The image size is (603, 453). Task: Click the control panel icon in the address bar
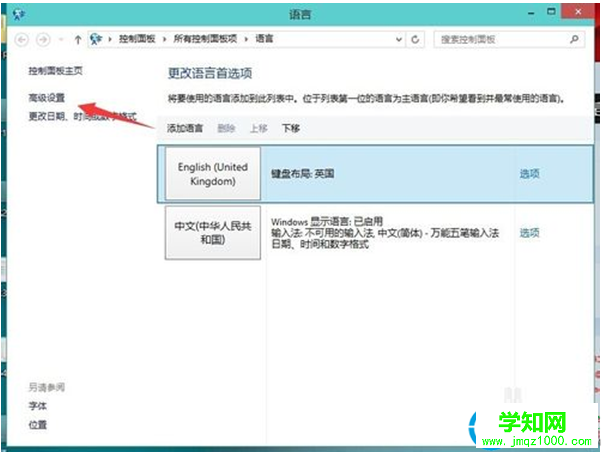(x=96, y=39)
